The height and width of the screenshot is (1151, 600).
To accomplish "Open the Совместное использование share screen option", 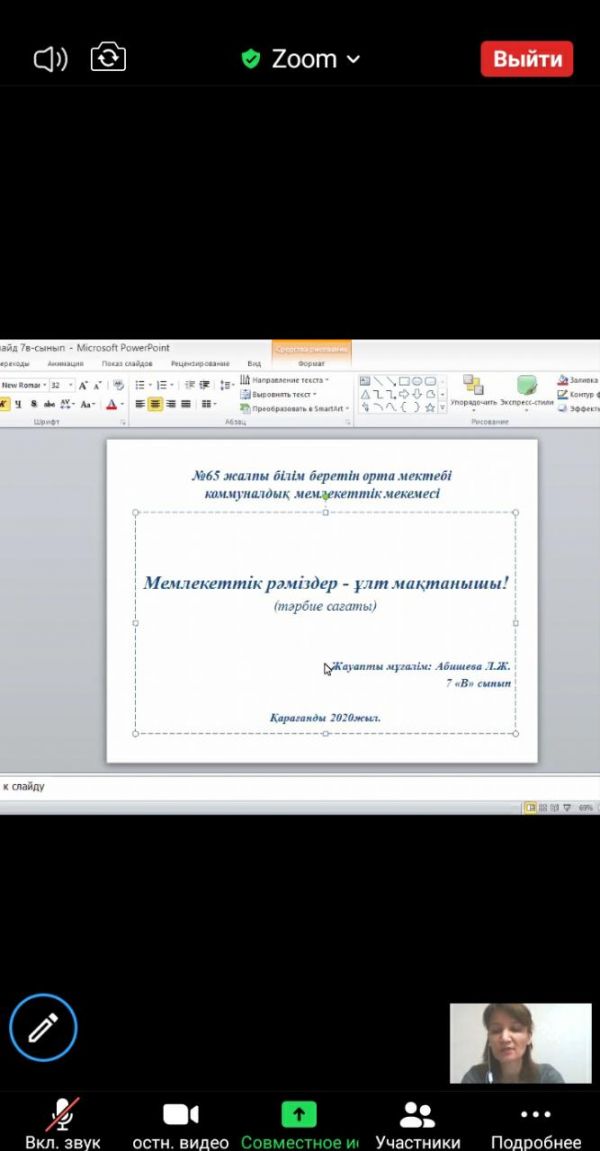I will (x=299, y=1124).
